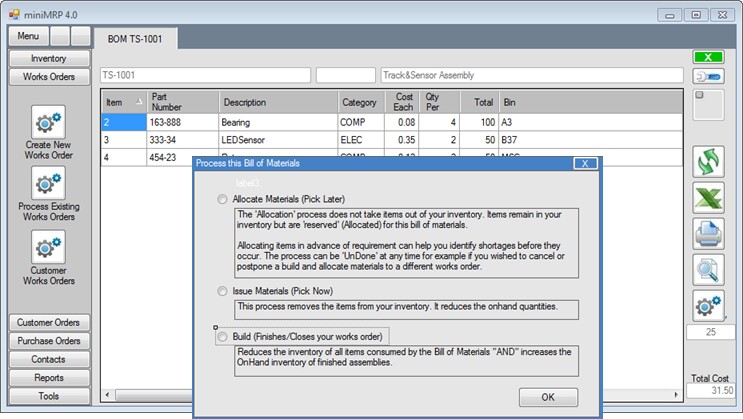Viewport: 743px width, 419px height.
Task: Print the bill of materials
Action: tap(709, 234)
